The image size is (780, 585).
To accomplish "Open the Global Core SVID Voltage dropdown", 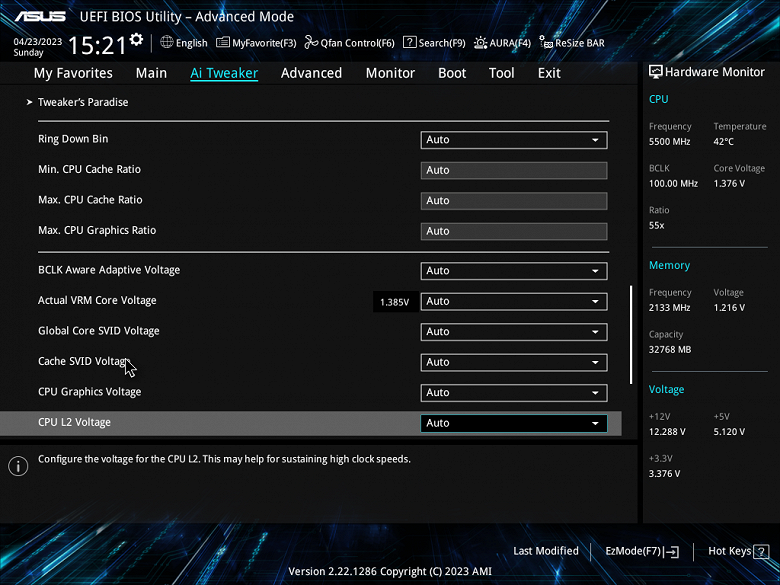I will click(x=514, y=332).
